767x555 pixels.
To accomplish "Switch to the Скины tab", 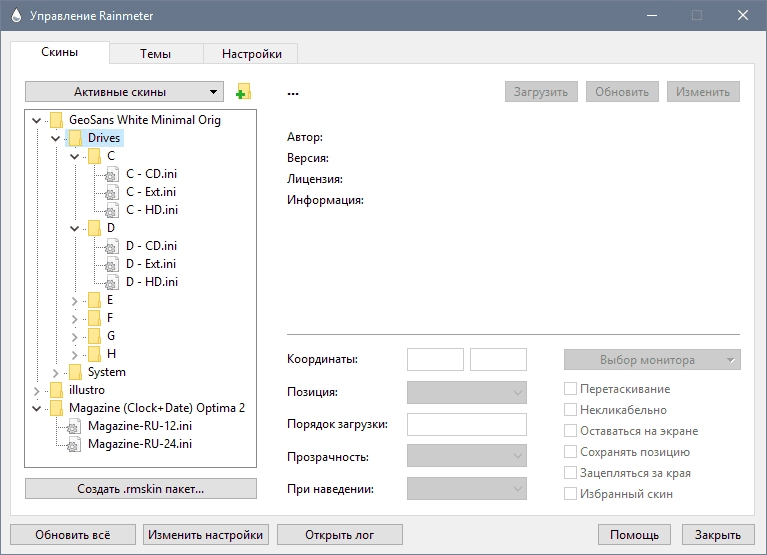I will point(60,52).
